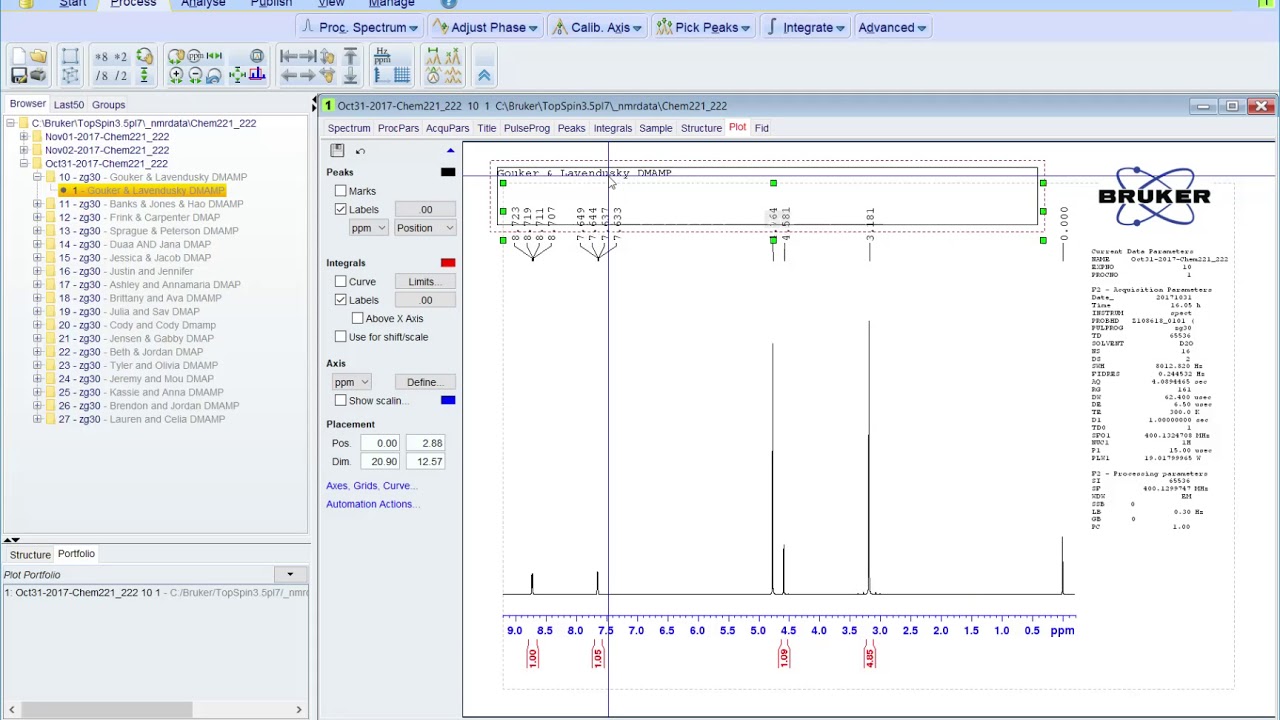The height and width of the screenshot is (720, 1280).
Task: Check the Show scaling checkbox
Action: pyautogui.click(x=341, y=401)
